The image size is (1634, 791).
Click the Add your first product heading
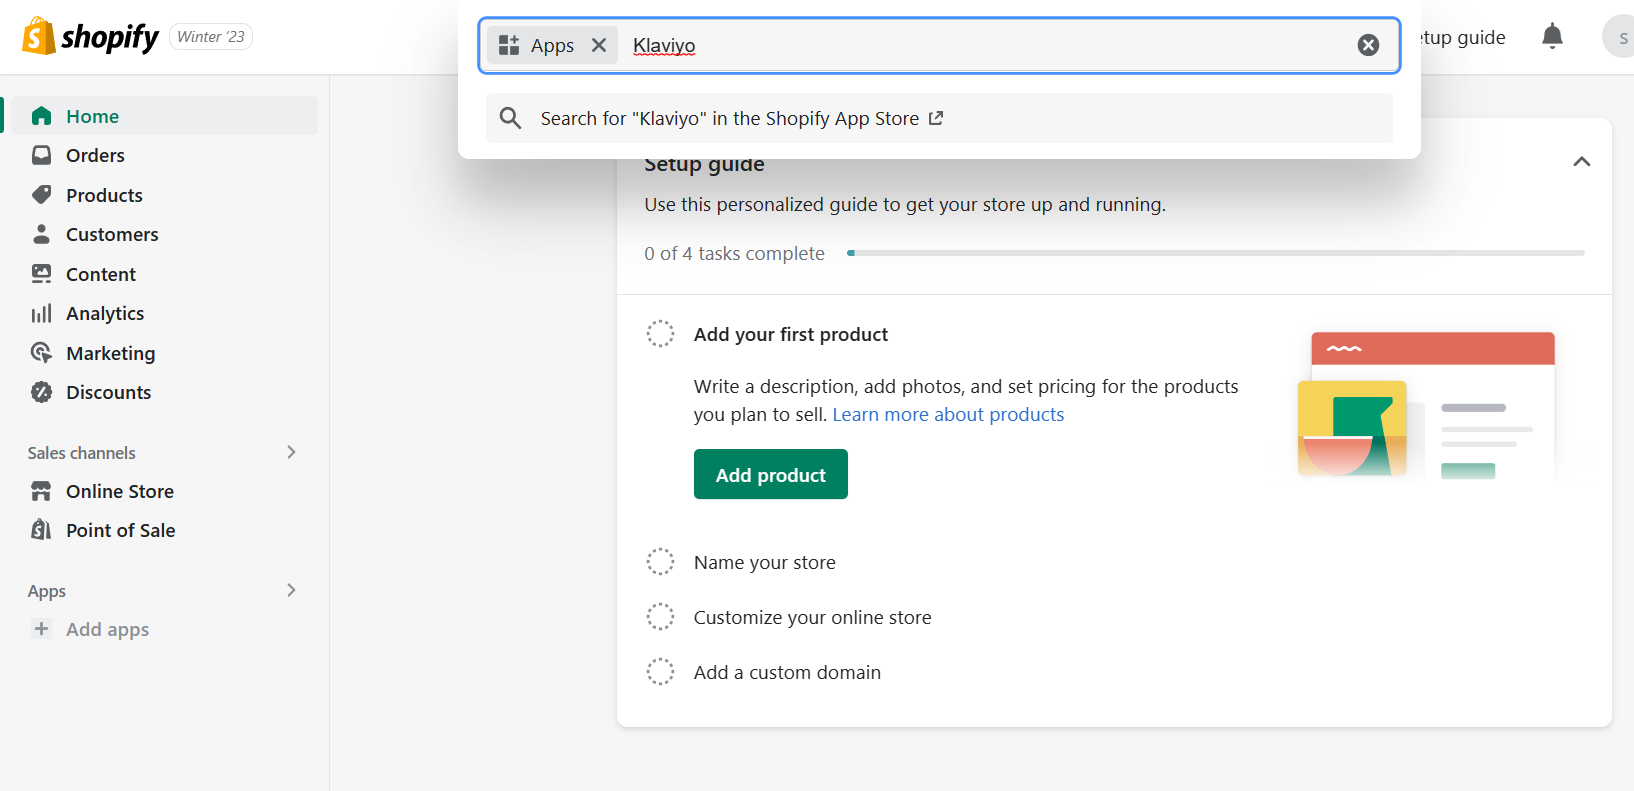(791, 334)
